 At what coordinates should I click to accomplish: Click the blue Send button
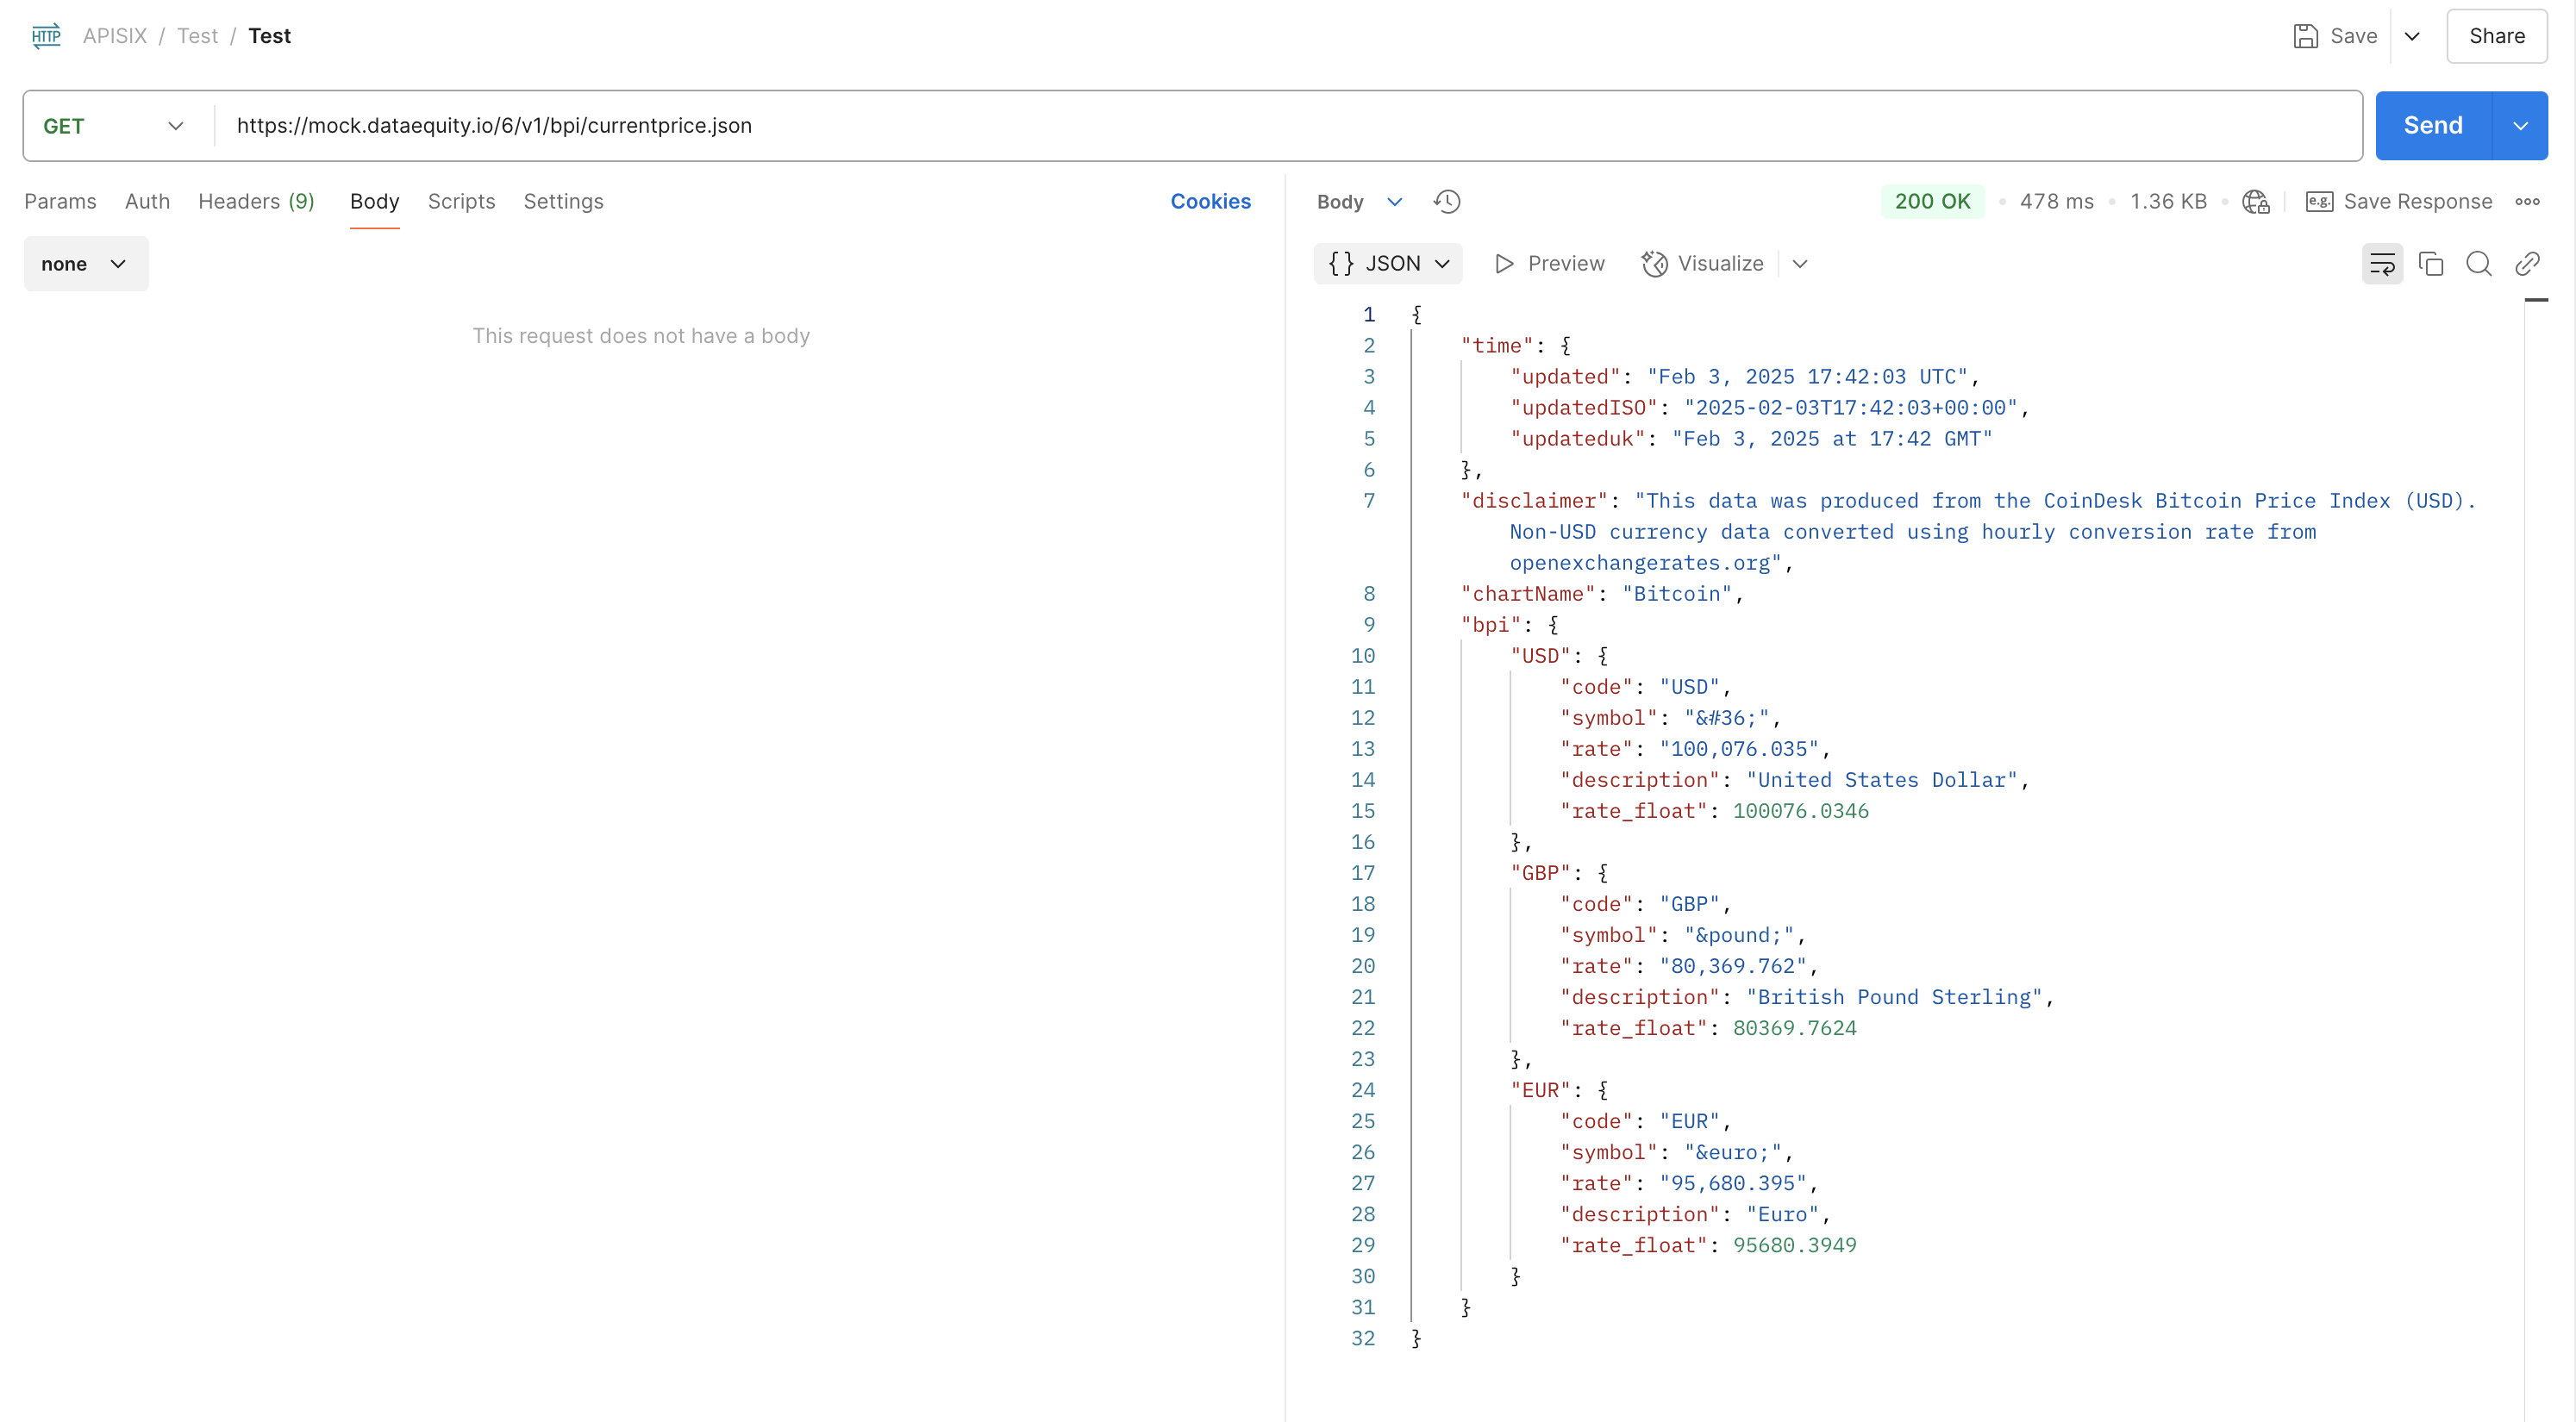[x=2433, y=126]
